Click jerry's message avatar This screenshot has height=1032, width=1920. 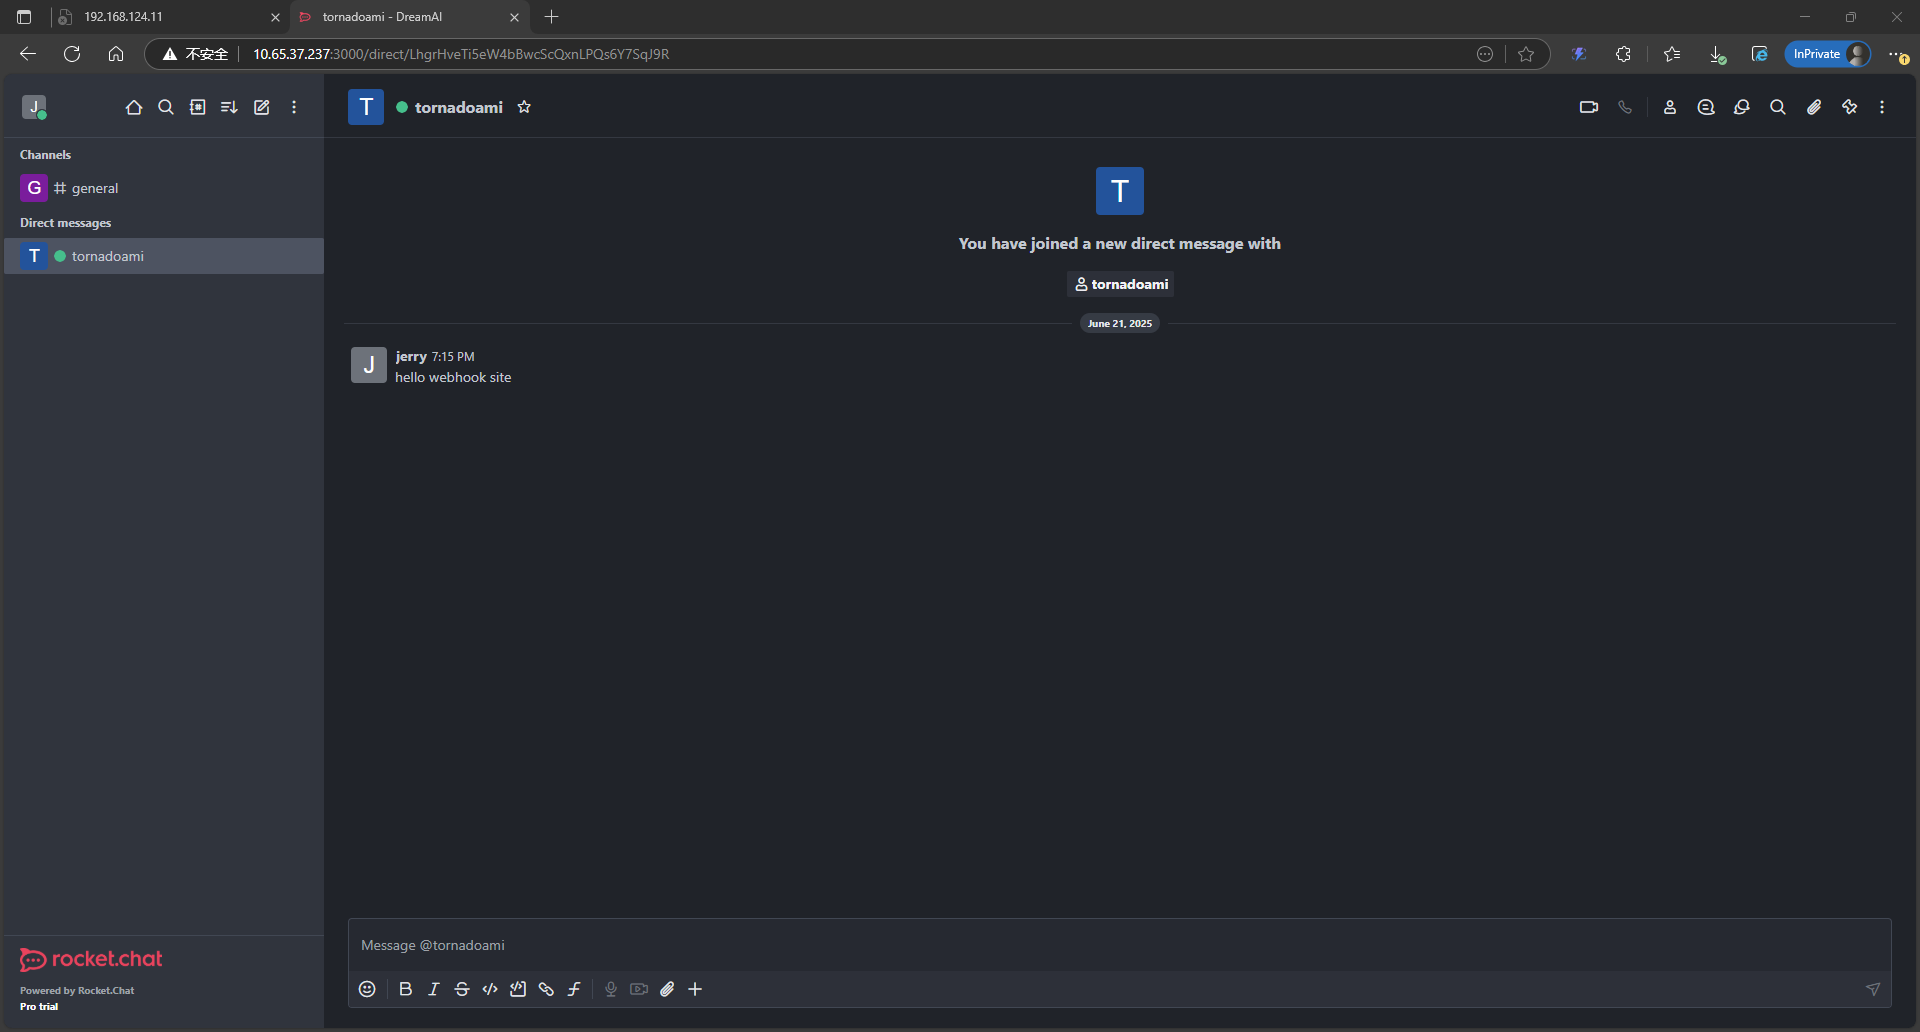pos(369,365)
